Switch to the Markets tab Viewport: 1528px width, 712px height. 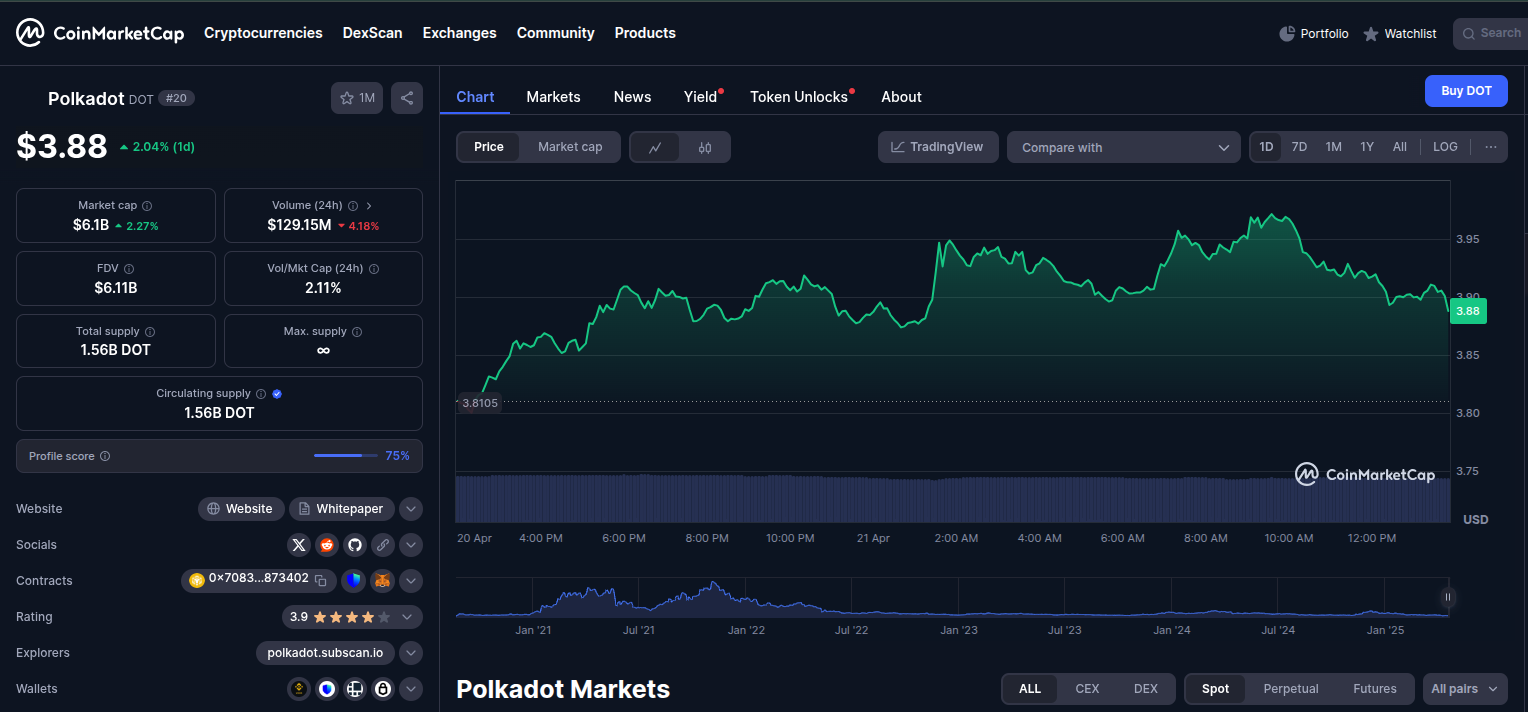pyautogui.click(x=553, y=97)
